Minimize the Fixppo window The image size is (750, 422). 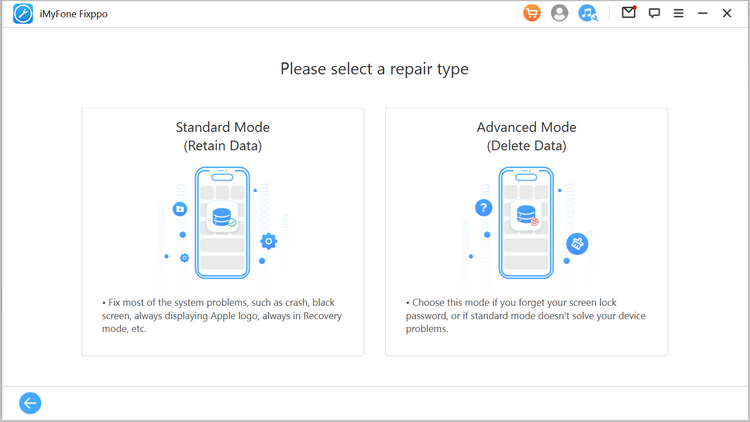coord(702,13)
